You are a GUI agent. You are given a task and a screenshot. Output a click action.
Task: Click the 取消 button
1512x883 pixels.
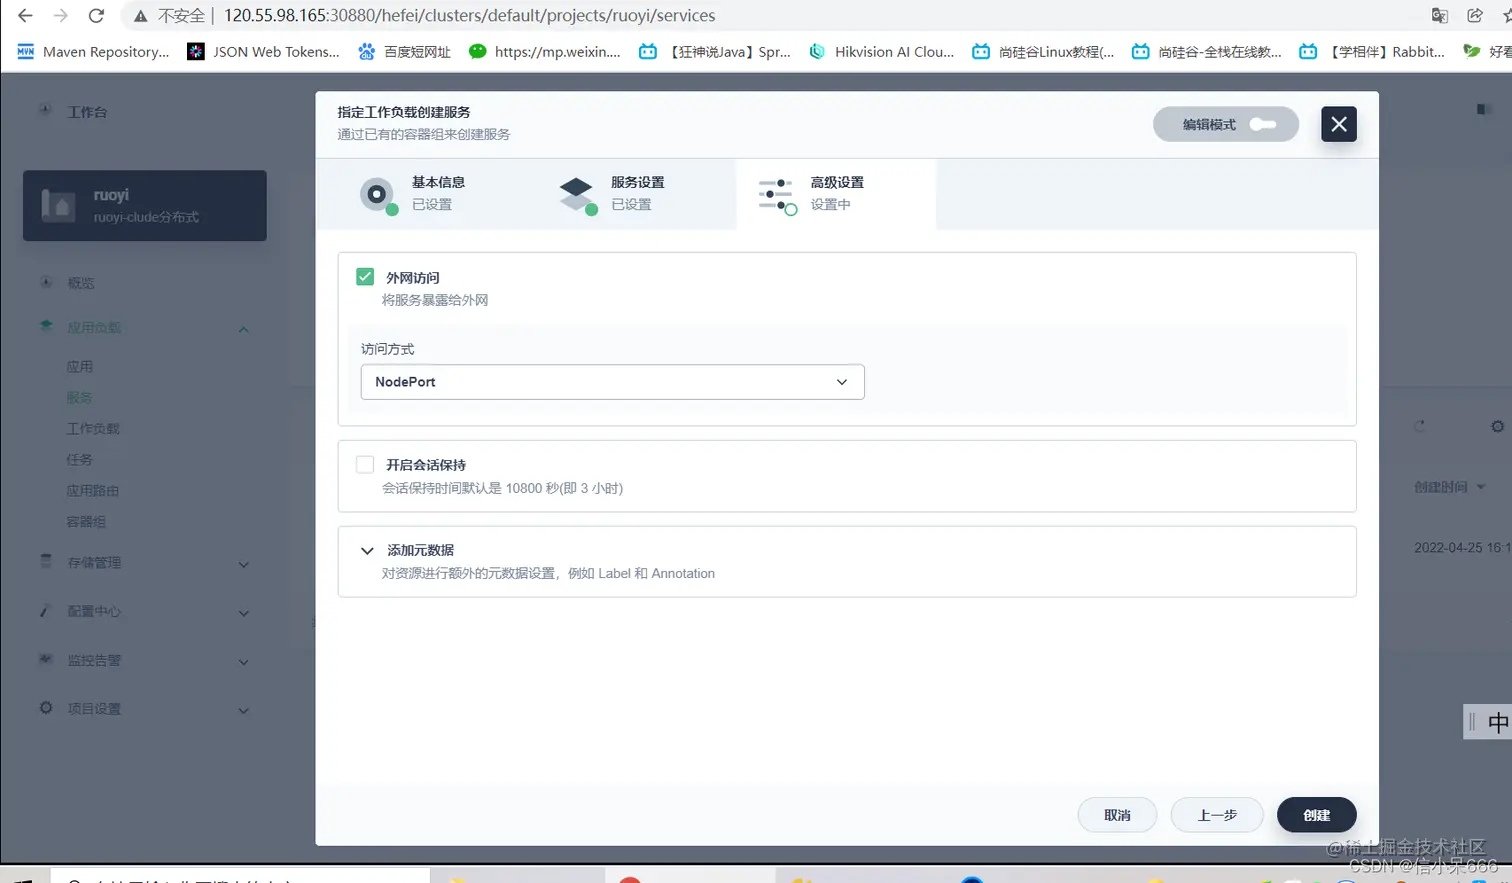click(1117, 815)
